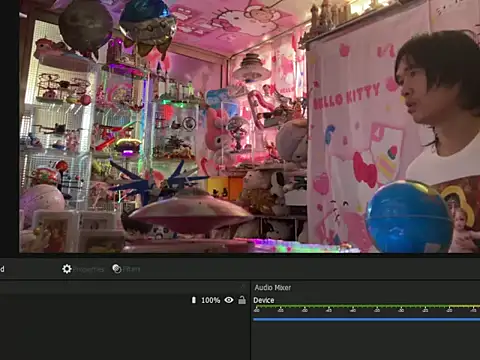Image resolution: width=480 pixels, height=360 pixels.
Task: Open source Properties via gear icon
Action: coord(83,269)
